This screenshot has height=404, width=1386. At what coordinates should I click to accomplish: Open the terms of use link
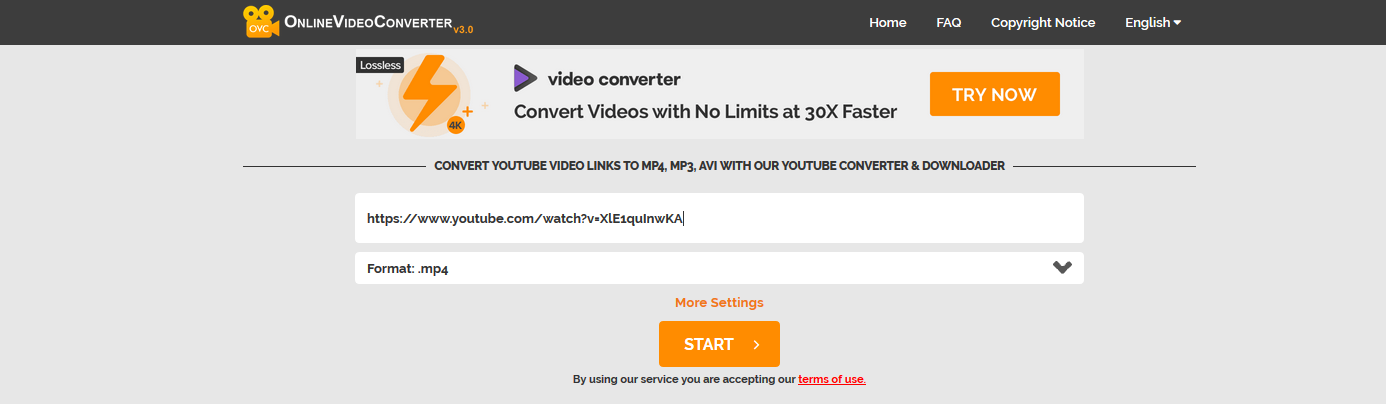click(832, 380)
